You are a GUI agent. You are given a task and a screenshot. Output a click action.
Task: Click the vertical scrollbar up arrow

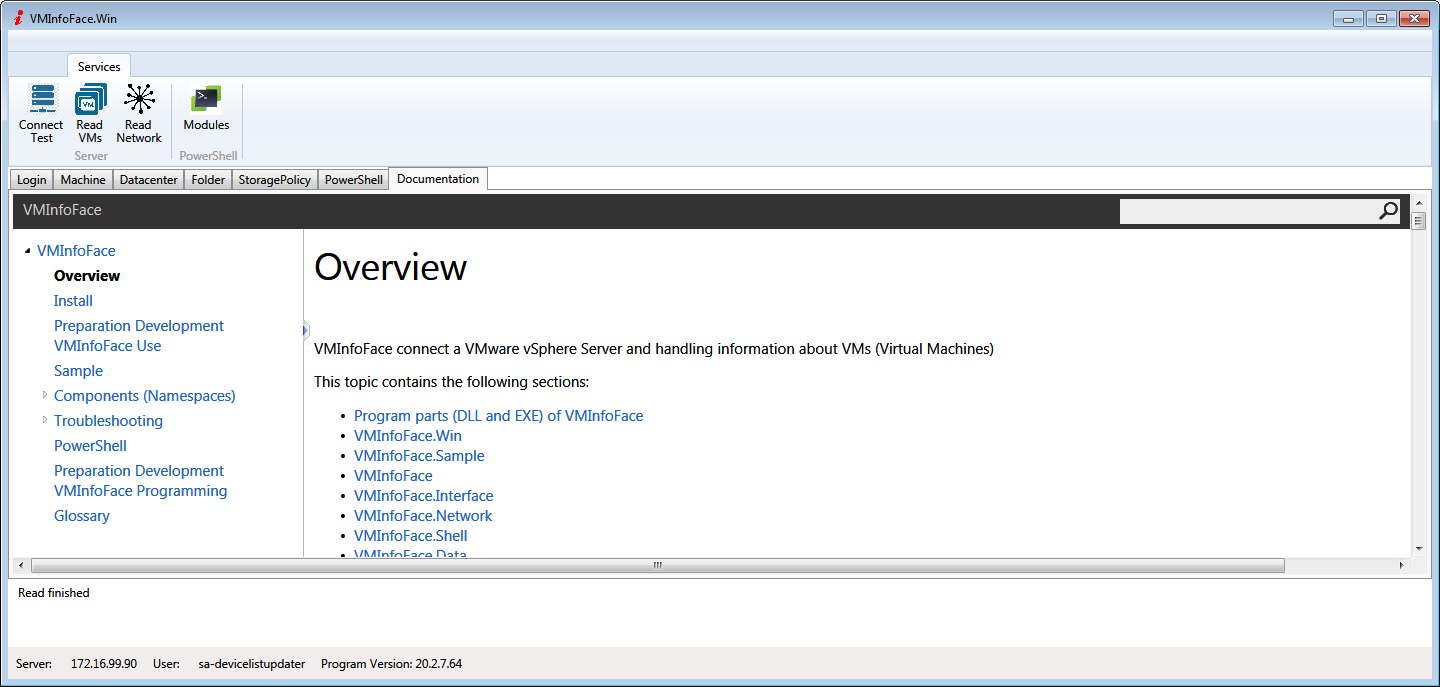pyautogui.click(x=1418, y=203)
